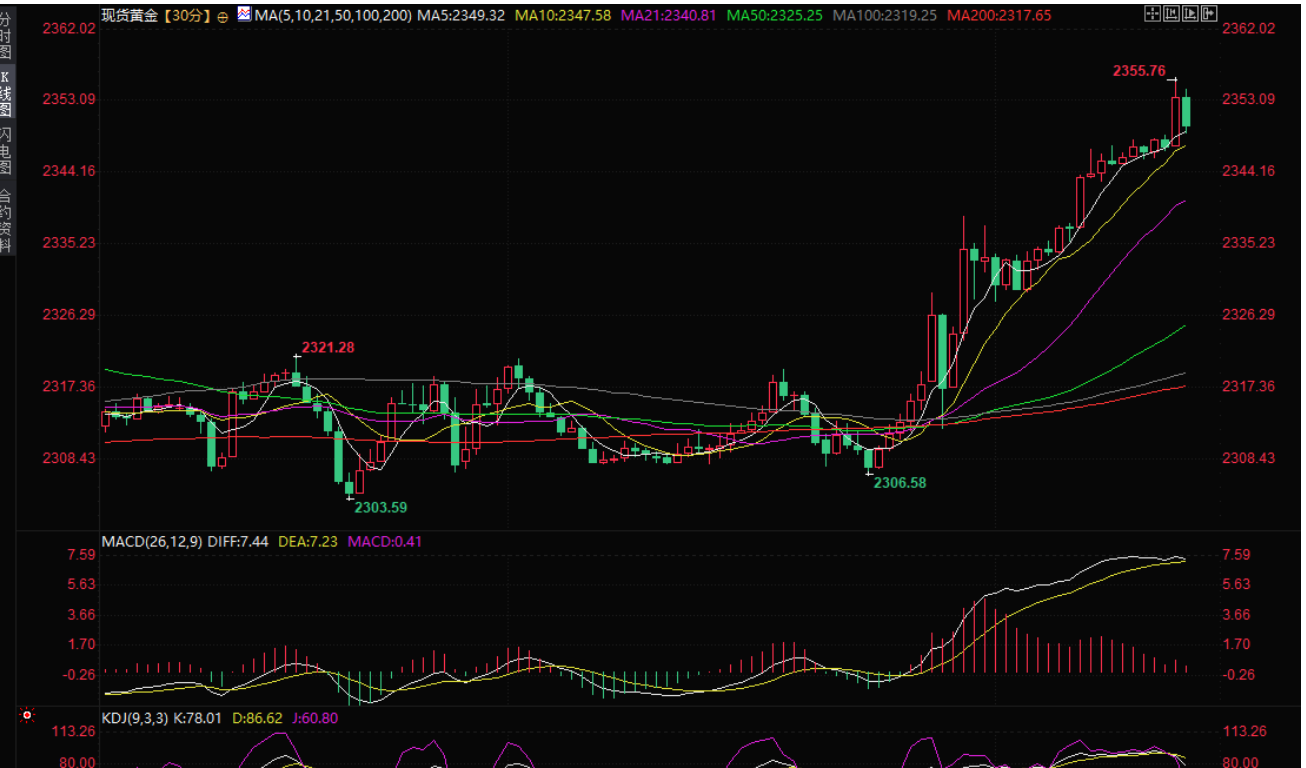Select the MA5:2349.32 readout
The width and height of the screenshot is (1306, 768).
coord(461,16)
